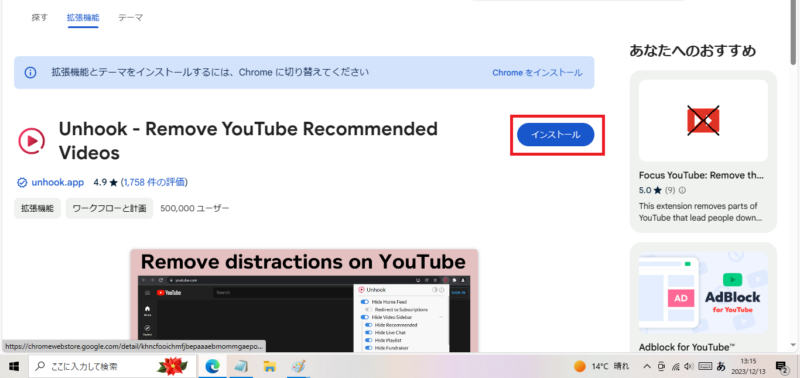Click the weather widget 14°C 晴れ

(x=601, y=366)
